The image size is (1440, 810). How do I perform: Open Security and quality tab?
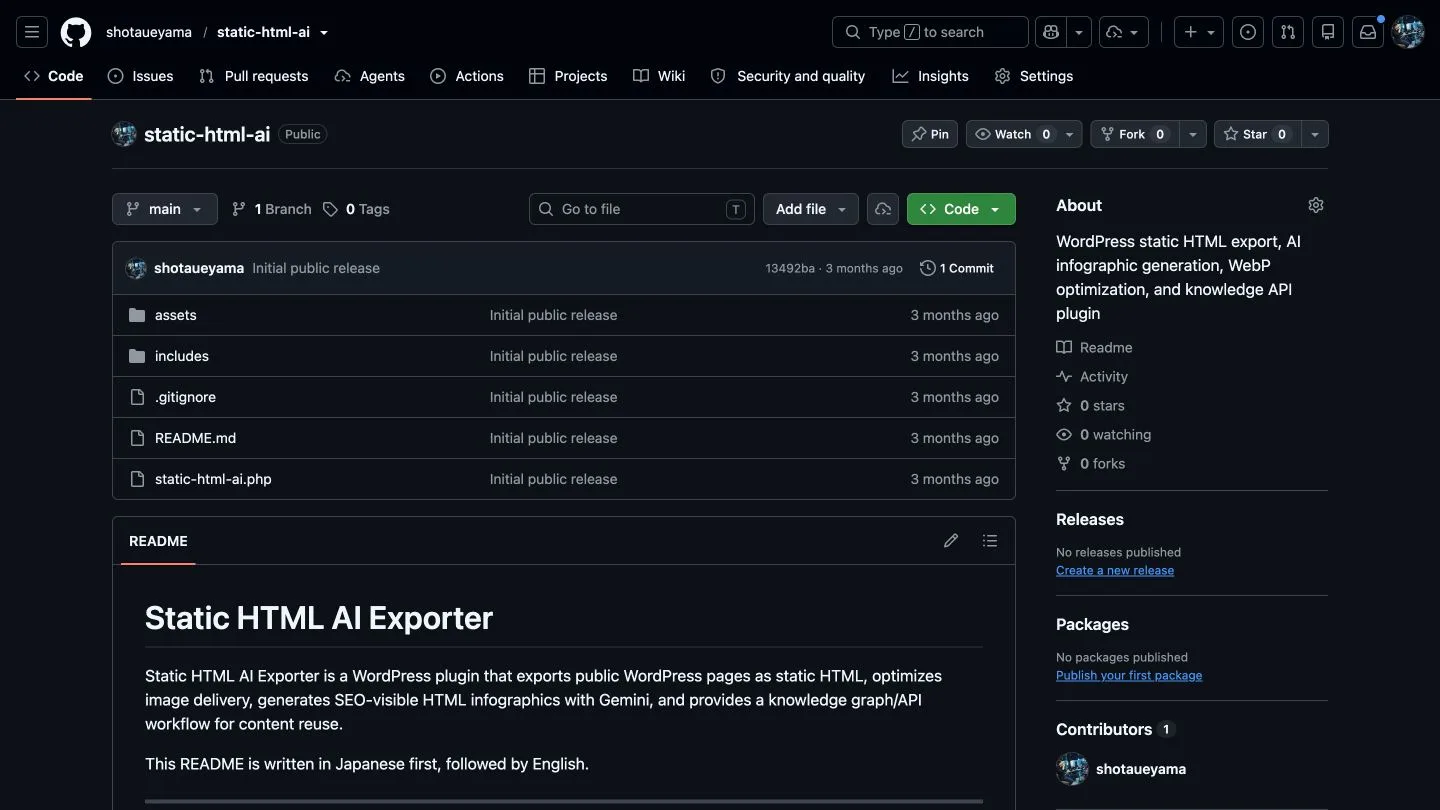coord(788,76)
